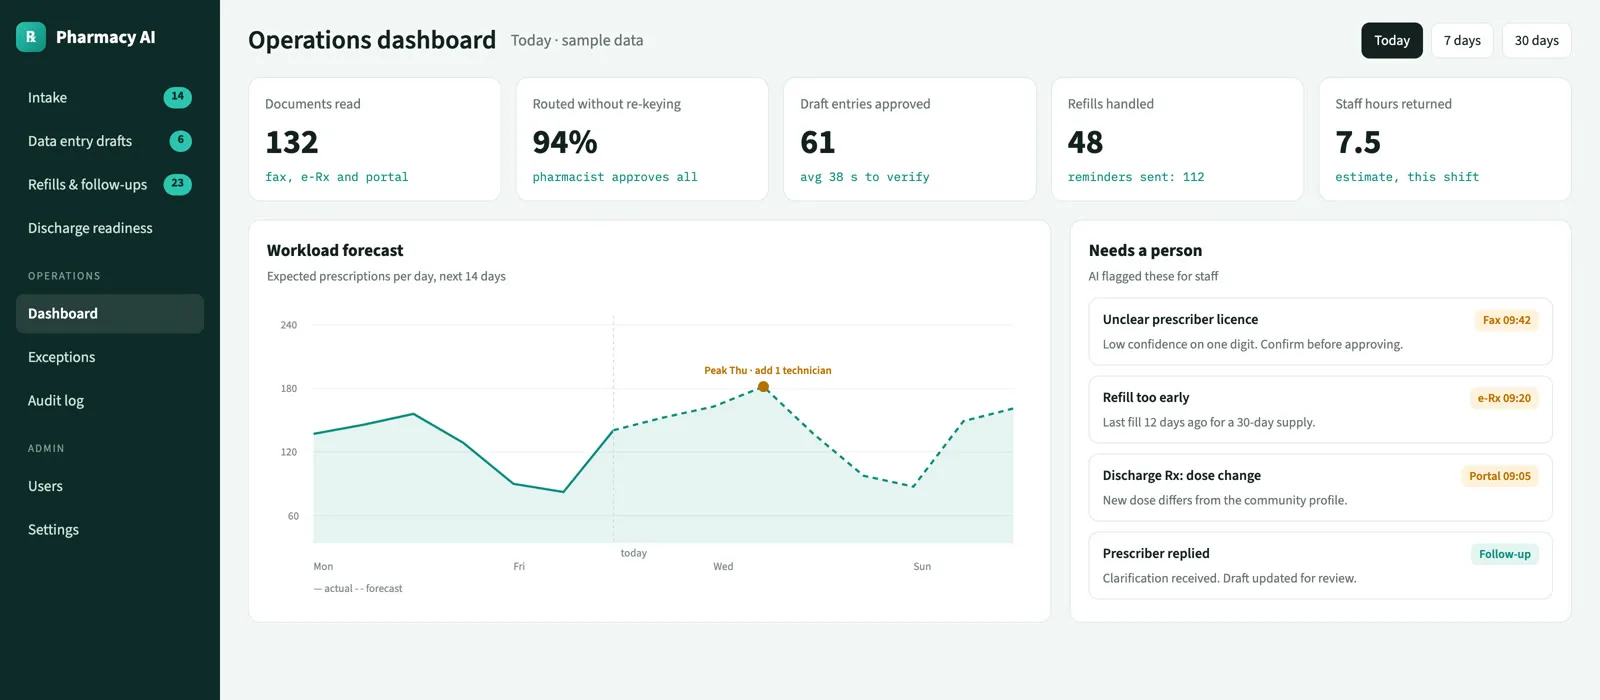Click the Needs a person heading

[1145, 250]
